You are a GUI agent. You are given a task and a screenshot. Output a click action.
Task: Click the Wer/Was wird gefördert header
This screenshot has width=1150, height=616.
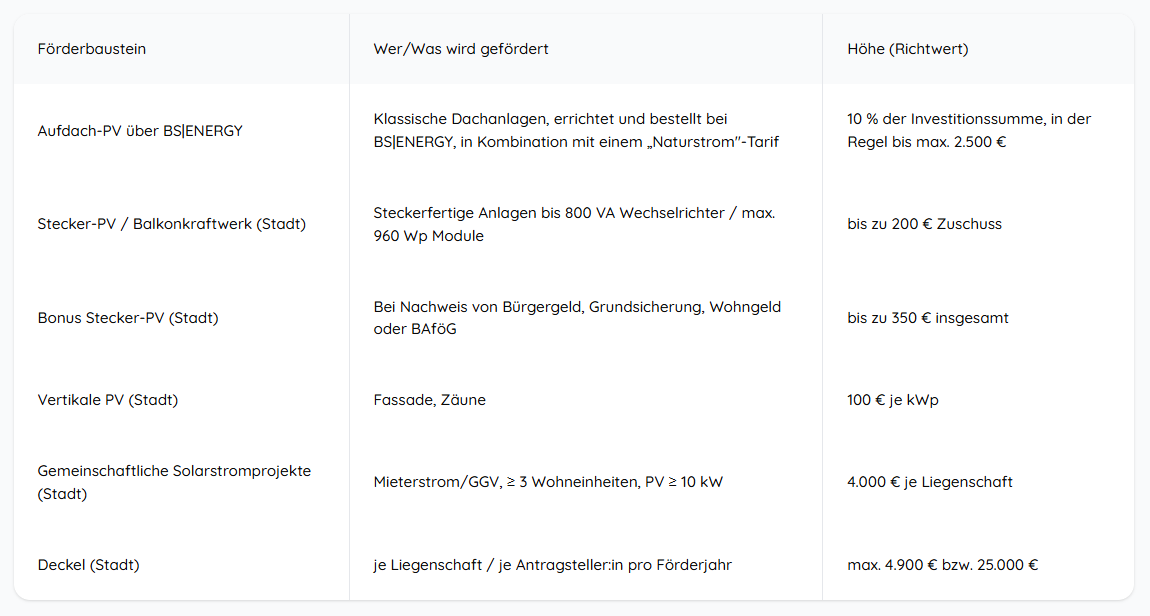point(461,49)
